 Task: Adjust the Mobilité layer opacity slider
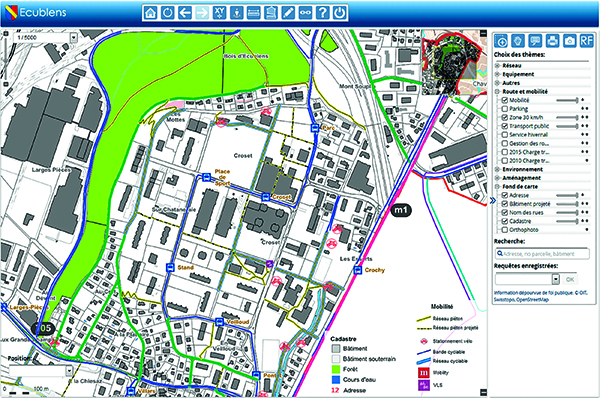click(x=567, y=100)
